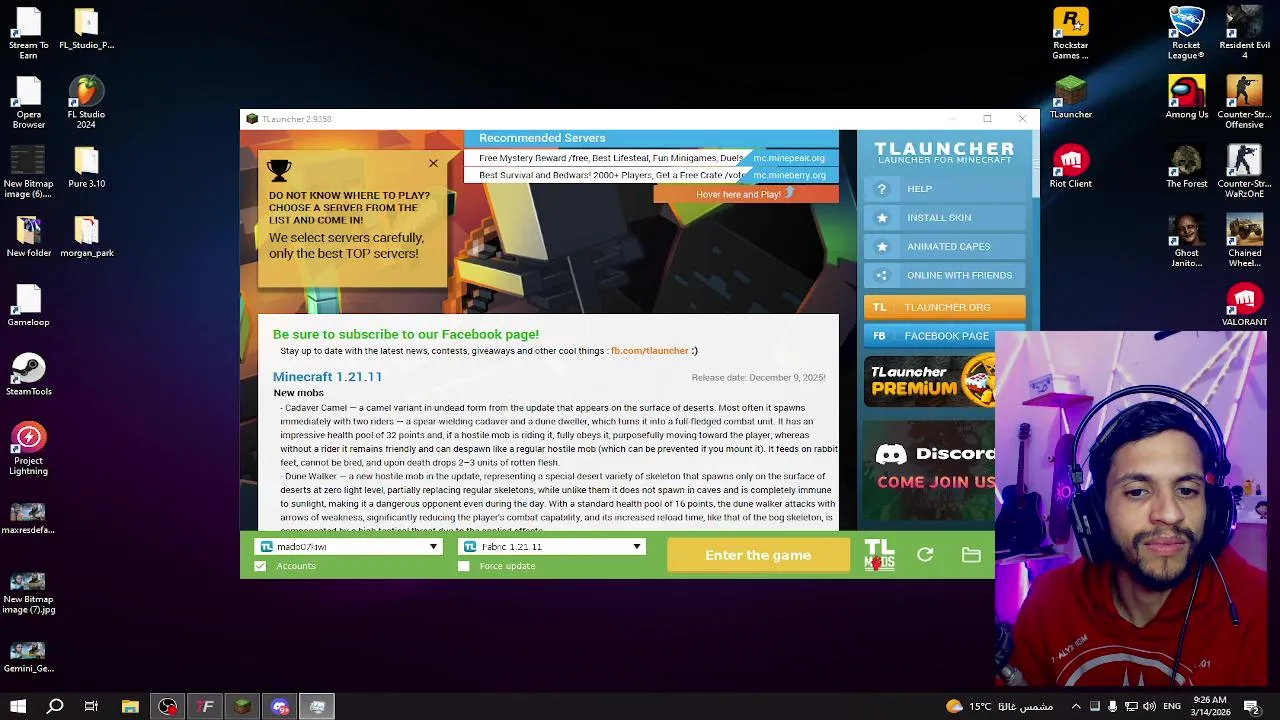Open the Discord Come Join Us banner
Image resolution: width=1280 pixels, height=720 pixels.
(930, 468)
